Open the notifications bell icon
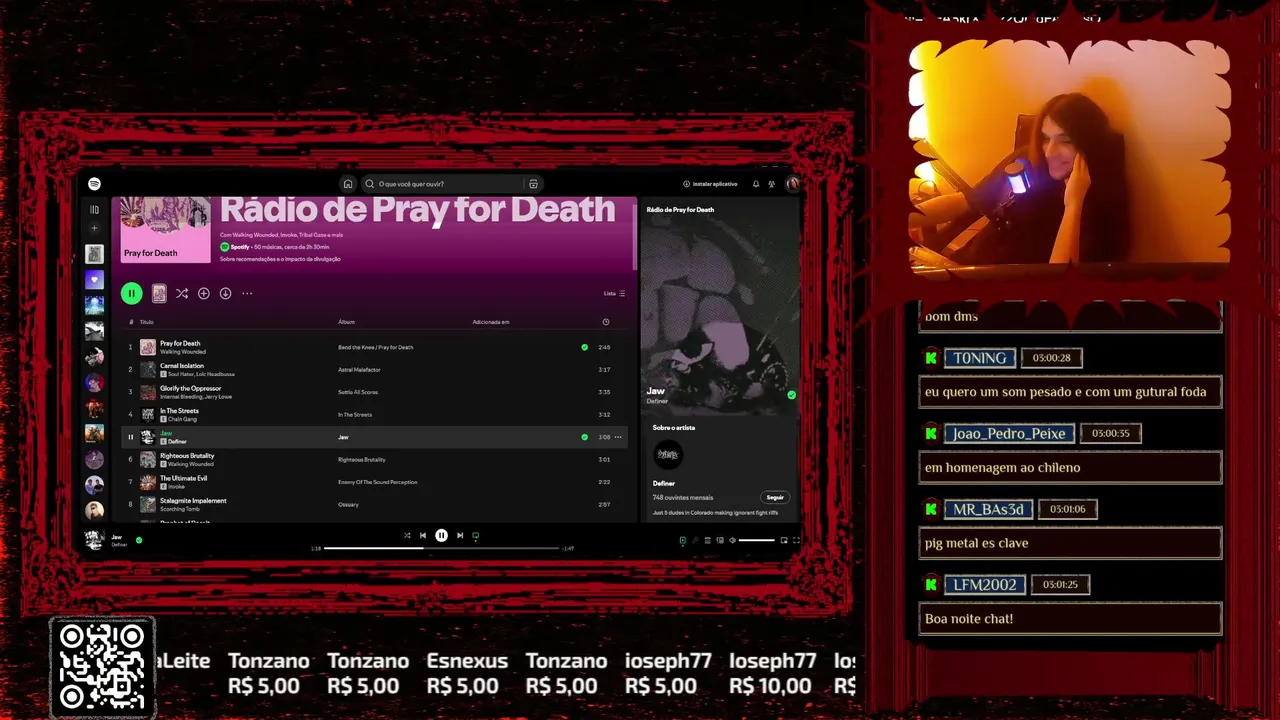The image size is (1280, 720). pos(756,184)
